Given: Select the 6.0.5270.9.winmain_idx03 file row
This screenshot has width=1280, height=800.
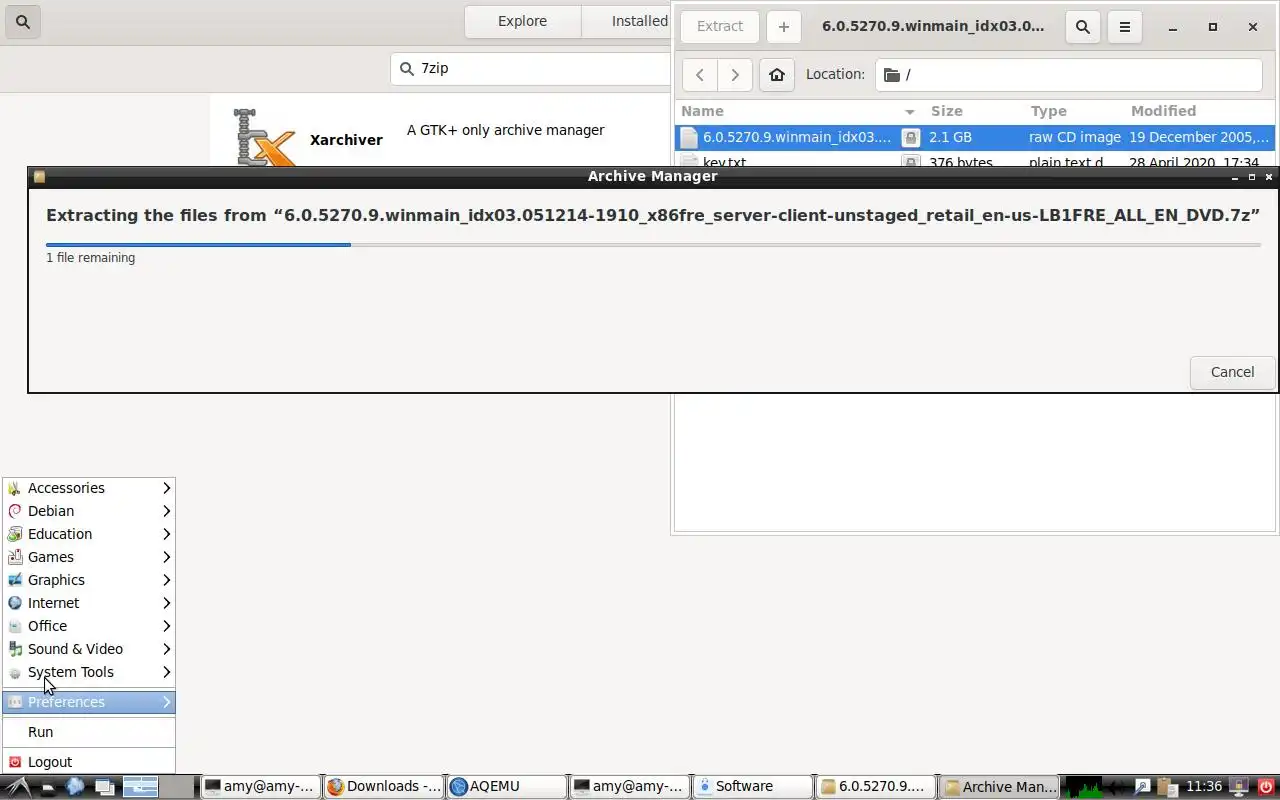Looking at the screenshot, I should point(975,137).
